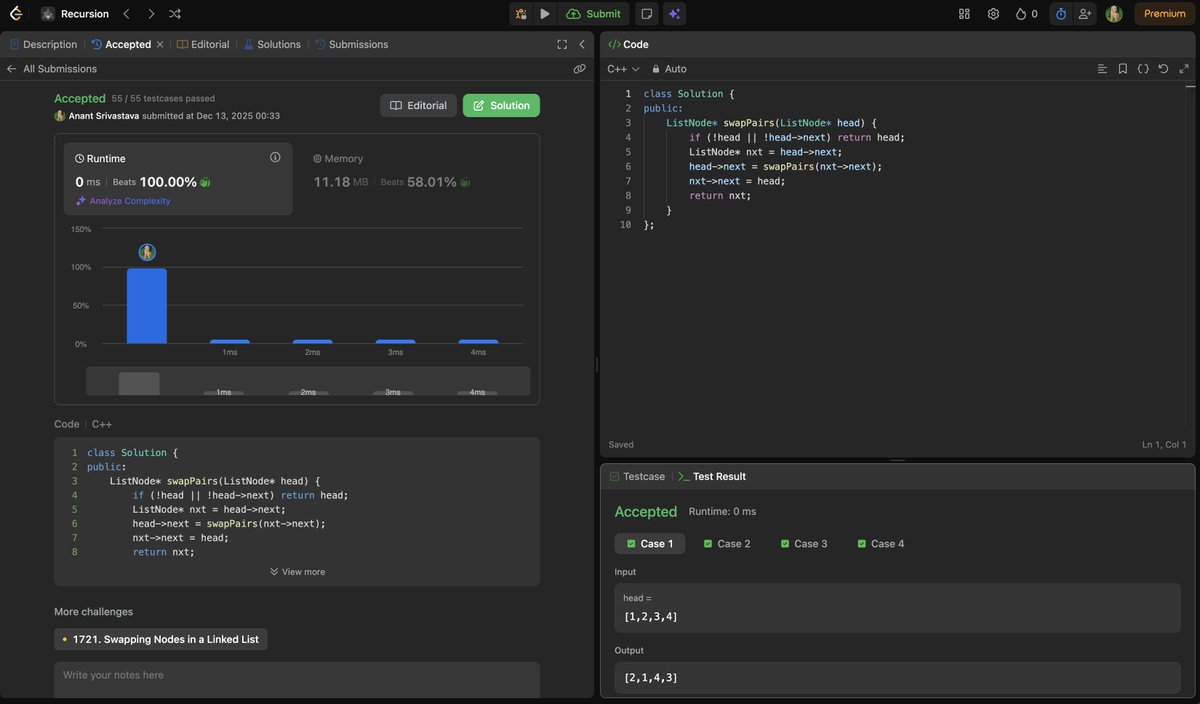This screenshot has height=704, width=1200.
Task: Copy the submission link icon
Action: click(579, 69)
